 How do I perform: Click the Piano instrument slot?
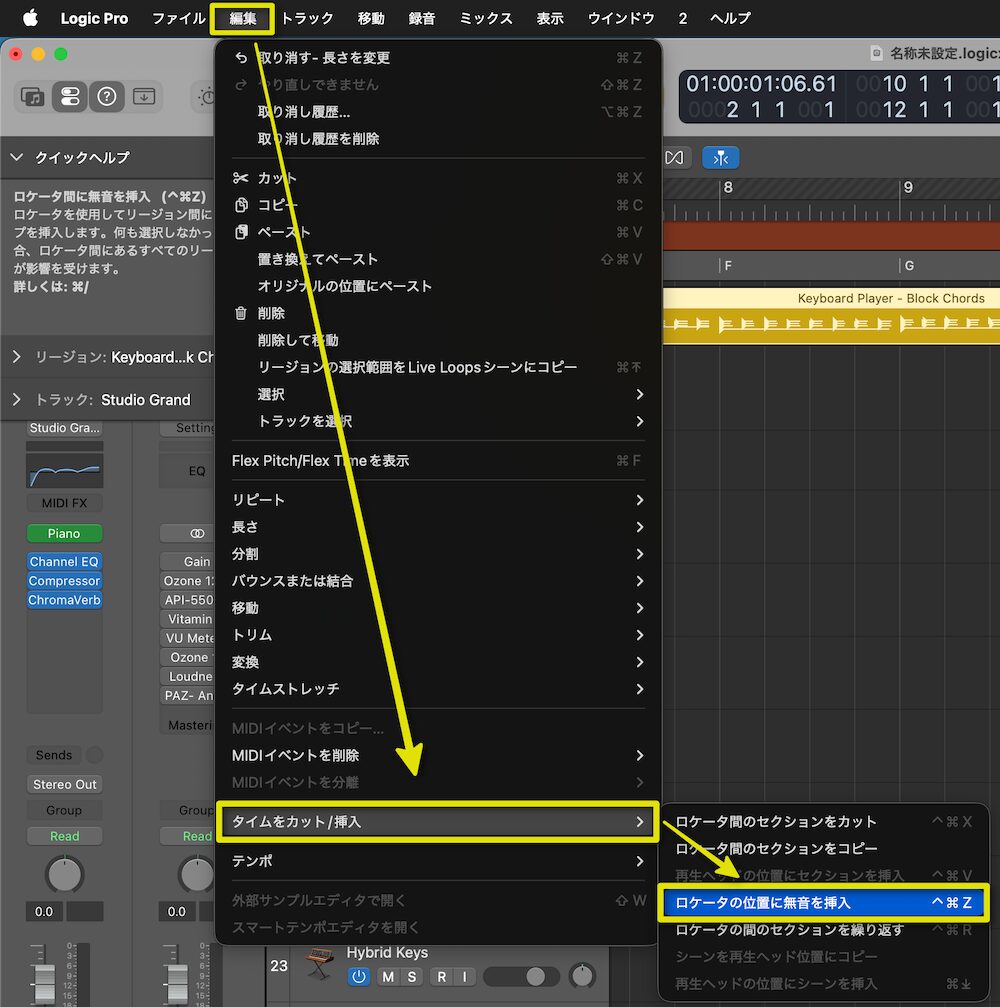click(x=64, y=533)
